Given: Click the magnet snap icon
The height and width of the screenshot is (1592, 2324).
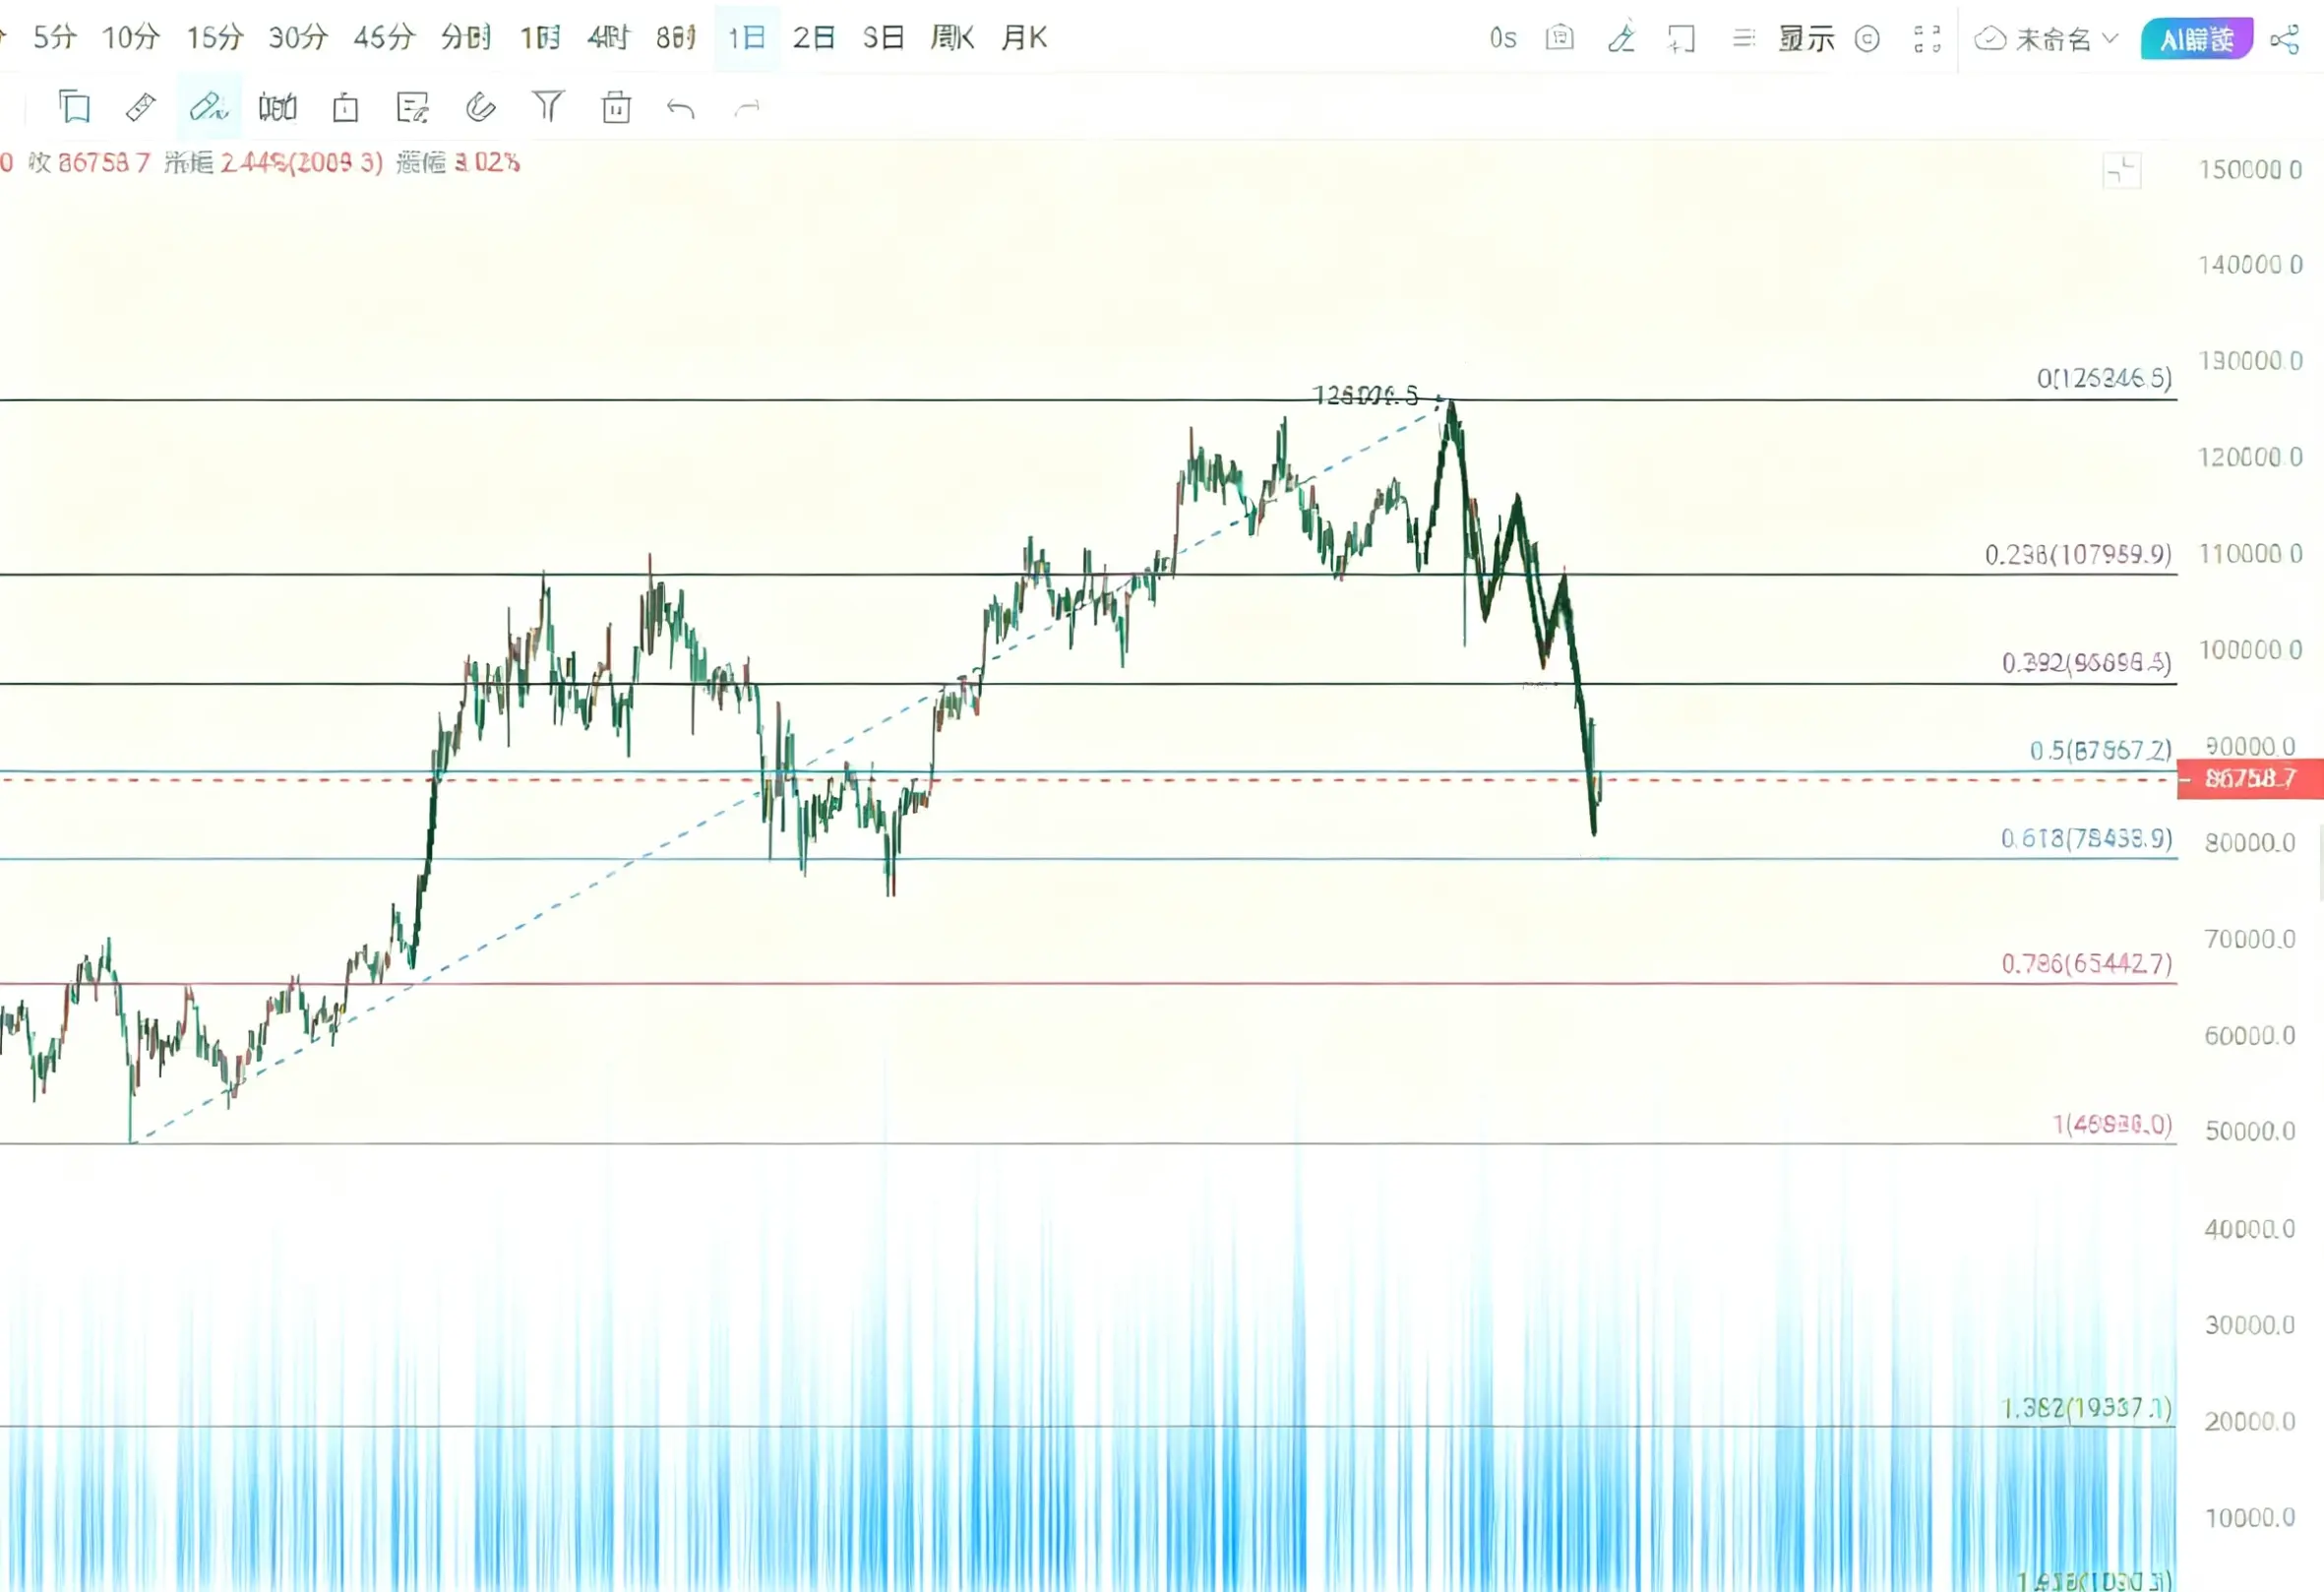Looking at the screenshot, I should tap(480, 107).
